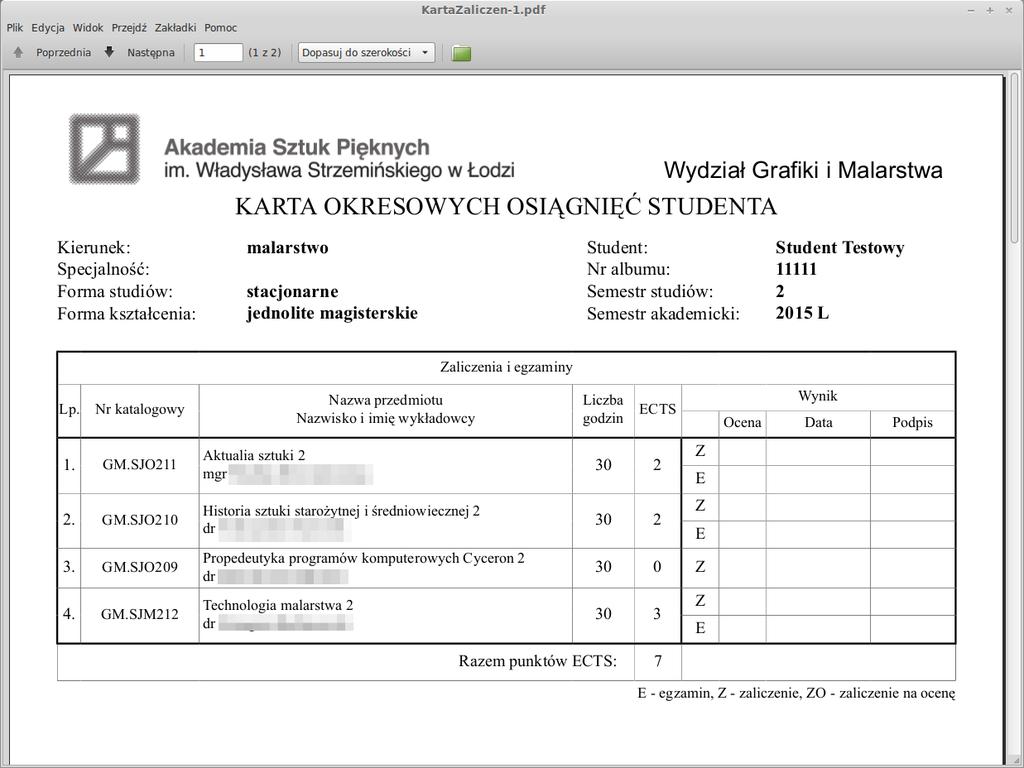Click Historia sztuki starożytnej i średniowiecznej 2

[342, 511]
